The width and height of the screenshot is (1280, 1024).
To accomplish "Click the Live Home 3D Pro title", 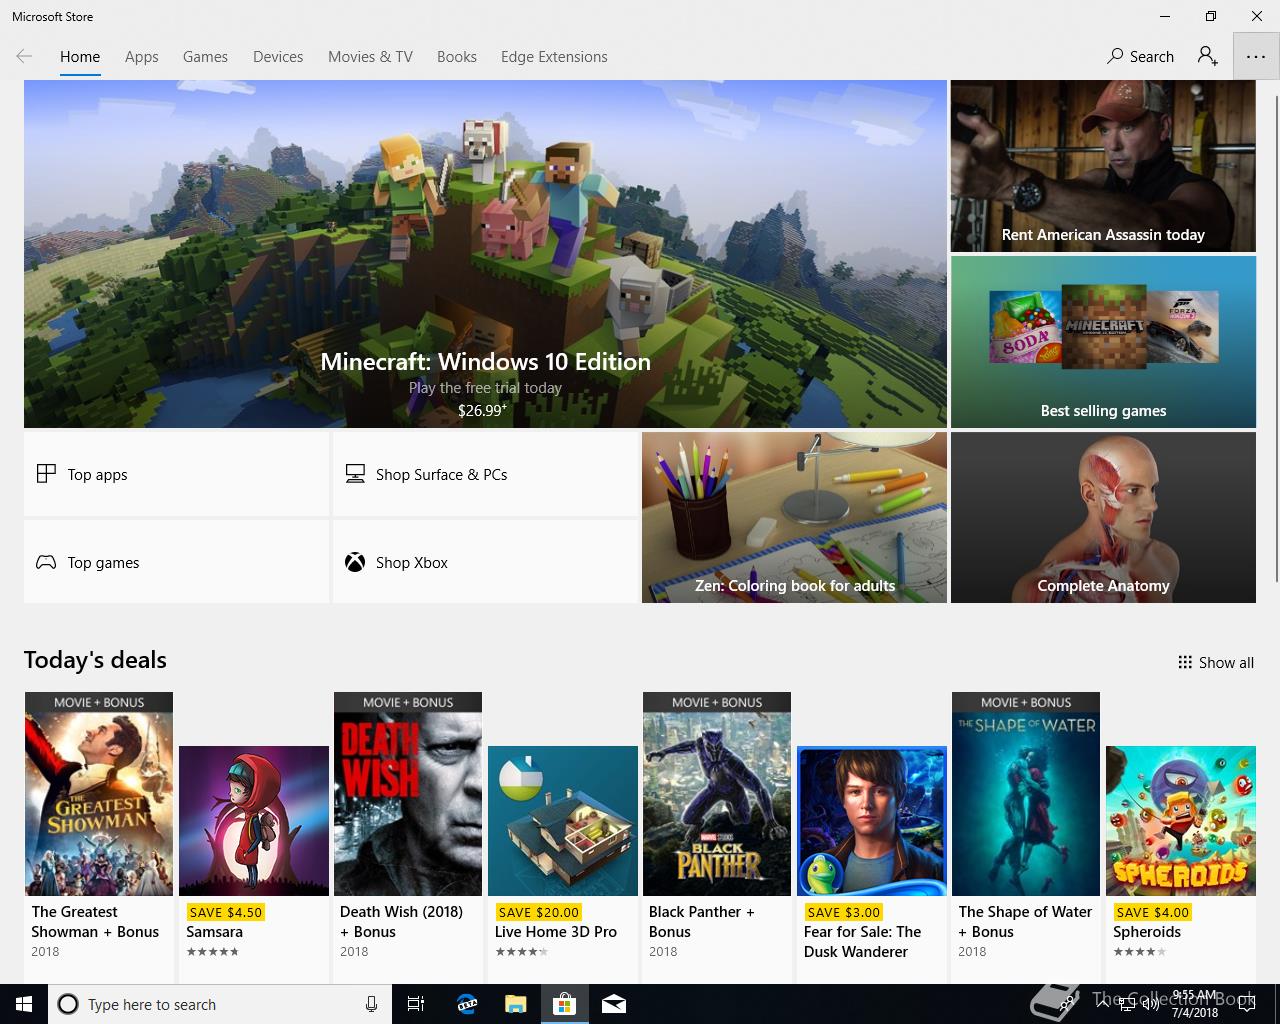I will [x=556, y=931].
